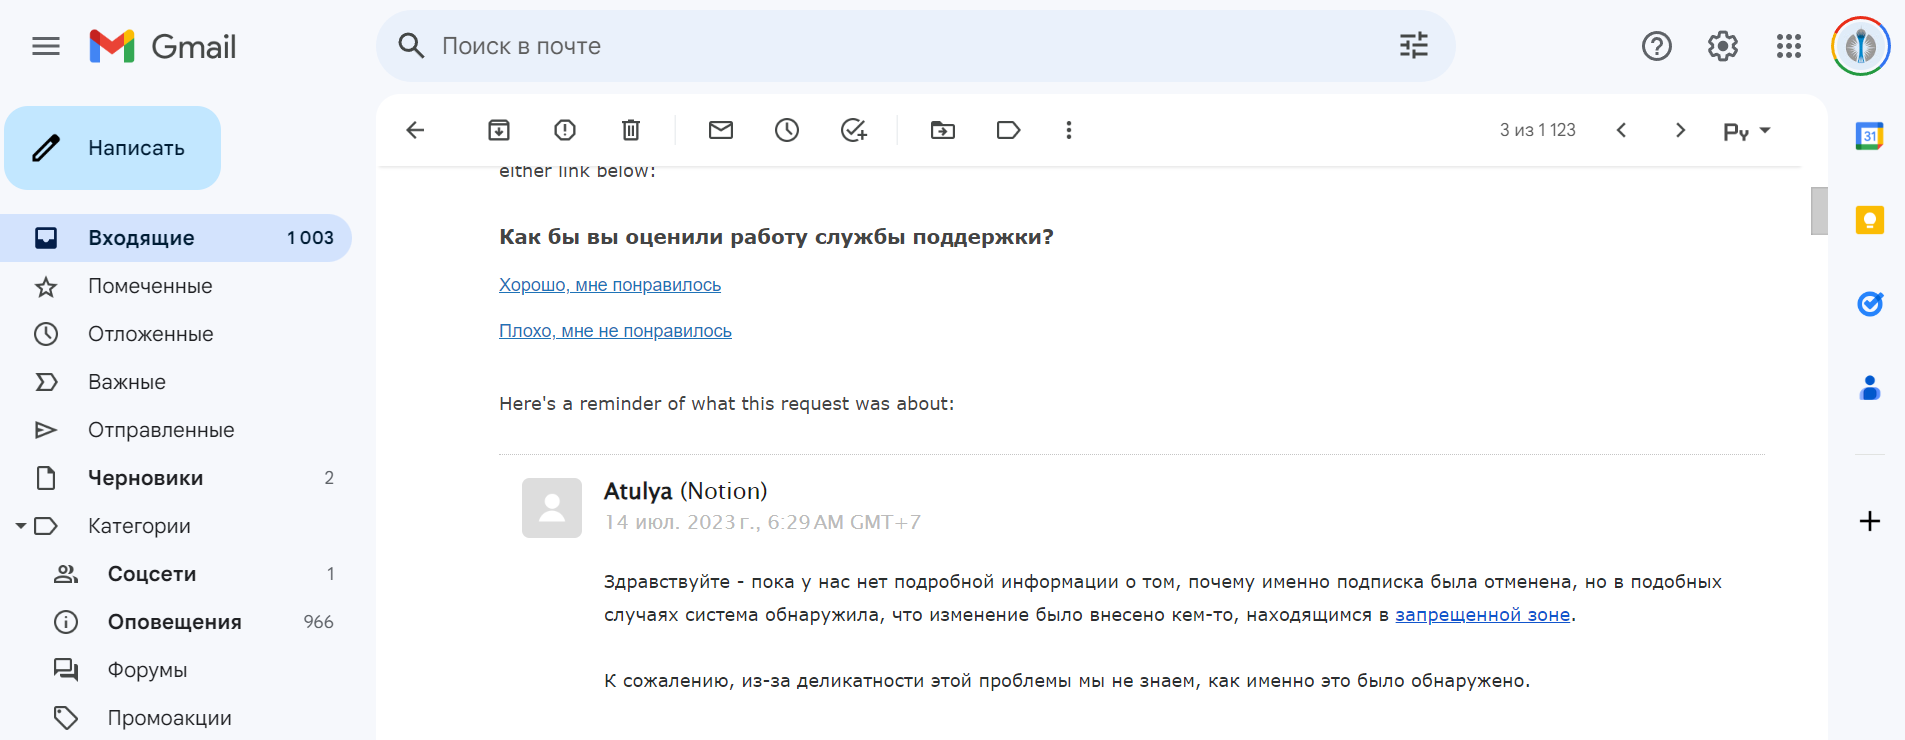Image resolution: width=1905 pixels, height=740 pixels.
Task: Go to the newer email arrow
Action: [1621, 130]
